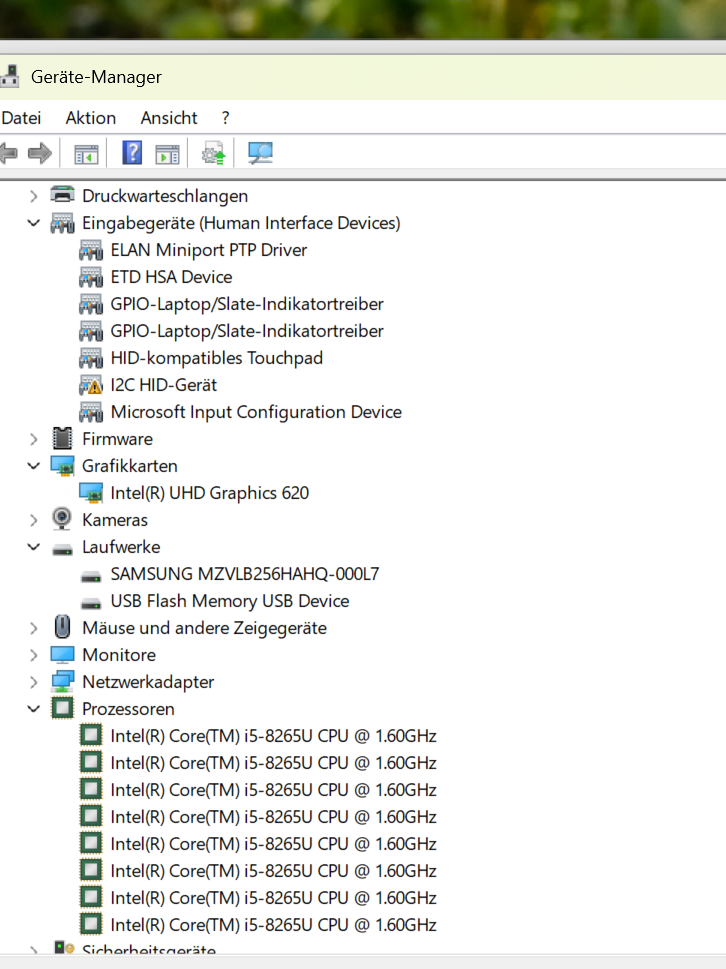Click the Back arrow toolbar button
This screenshot has height=969, width=726.
(x=9, y=153)
